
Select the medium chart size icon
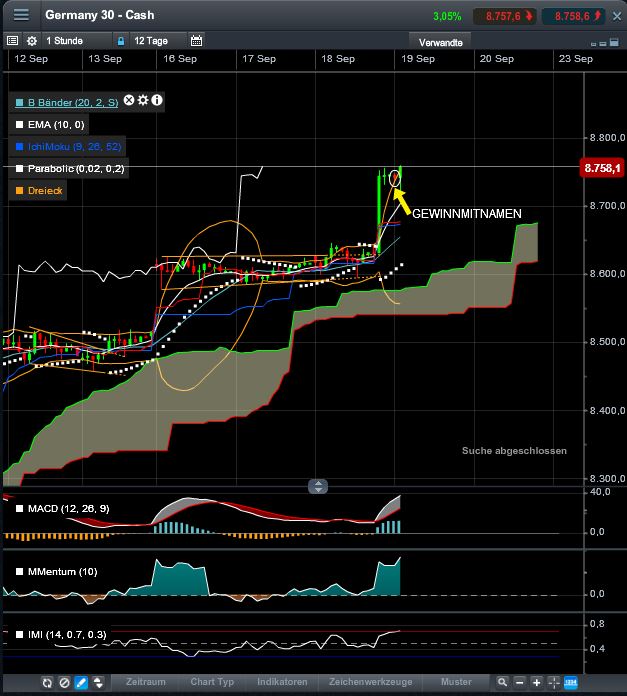coord(603,43)
